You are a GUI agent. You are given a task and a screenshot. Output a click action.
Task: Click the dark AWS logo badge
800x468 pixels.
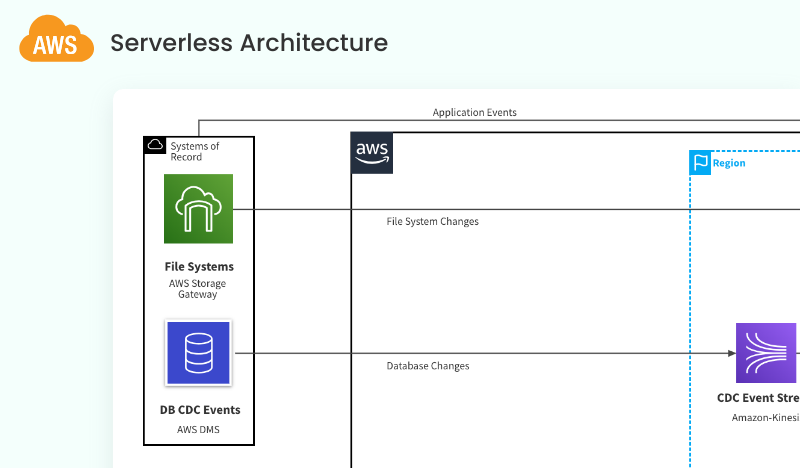tap(371, 153)
